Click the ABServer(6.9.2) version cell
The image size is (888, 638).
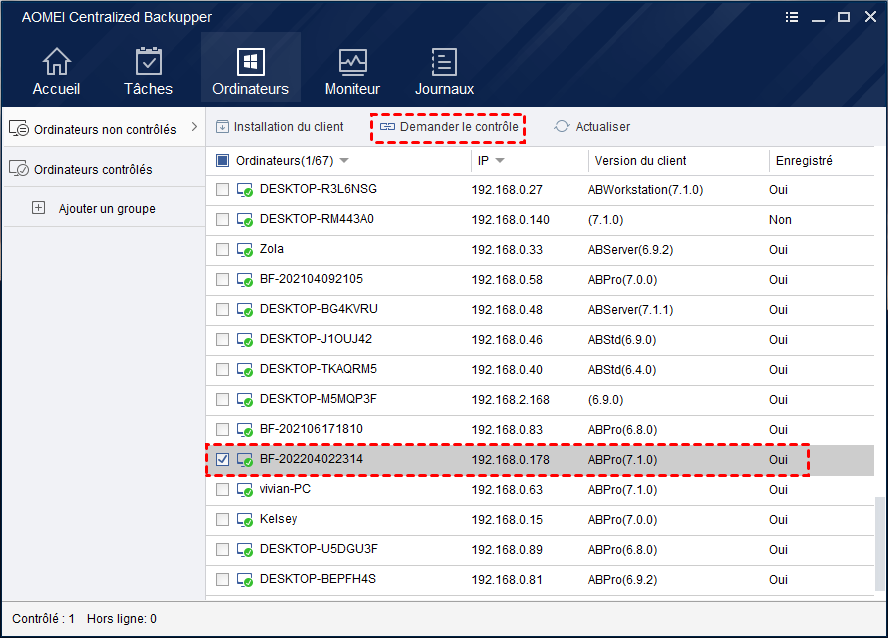630,250
